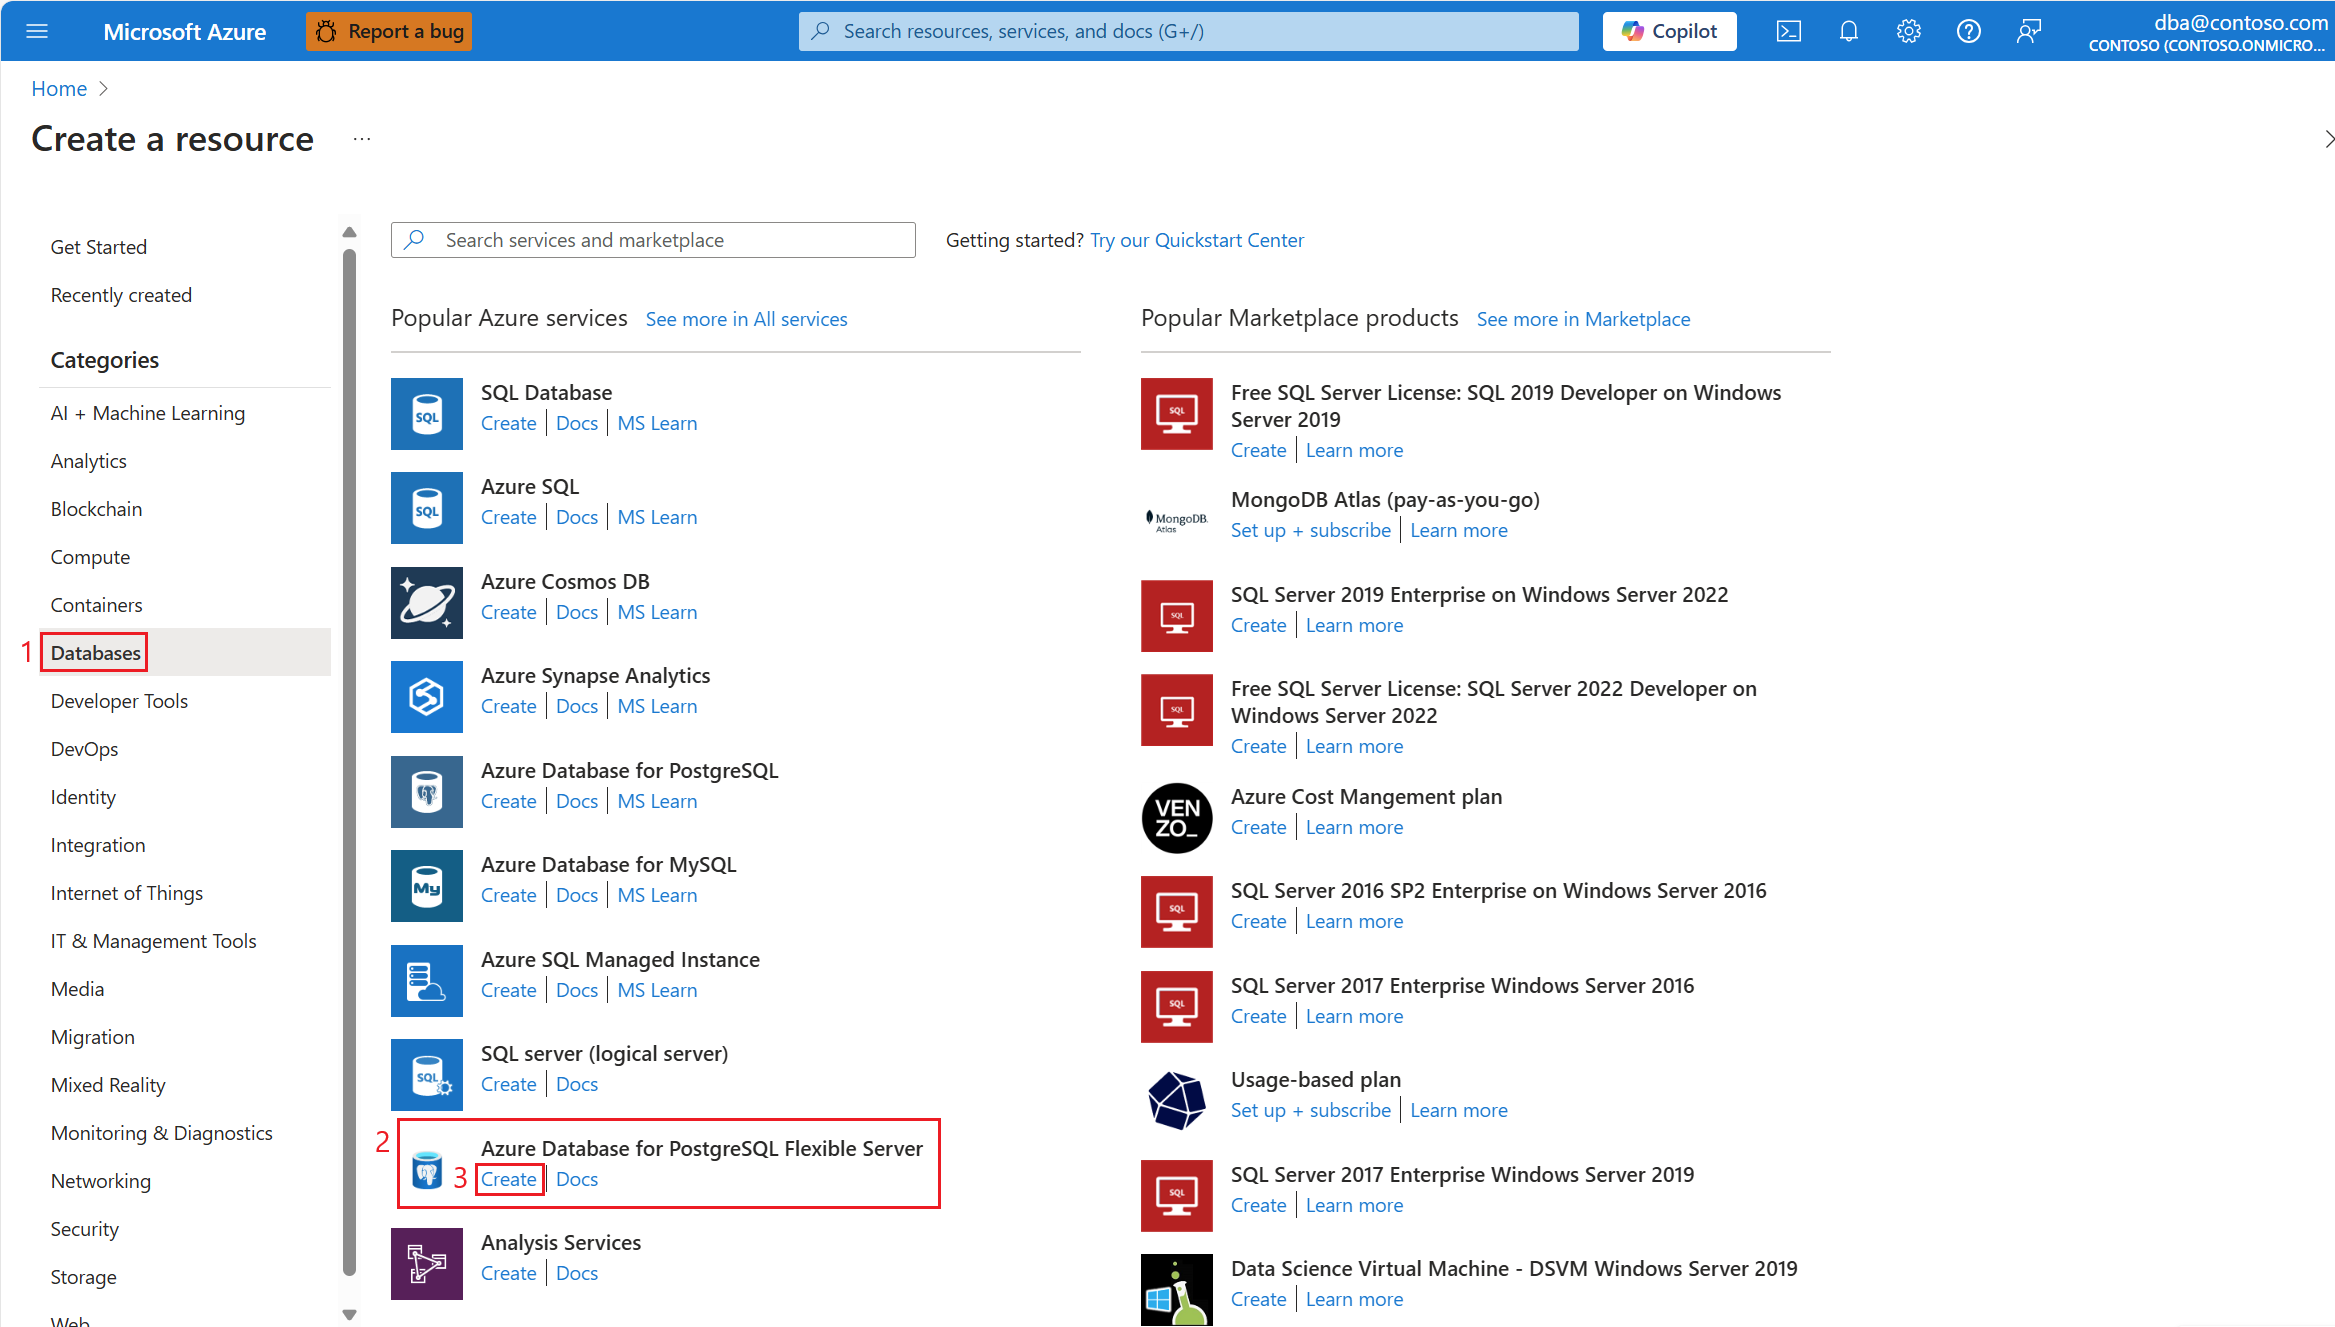Open the help question mark icon
The height and width of the screenshot is (1327, 2335).
(1968, 30)
